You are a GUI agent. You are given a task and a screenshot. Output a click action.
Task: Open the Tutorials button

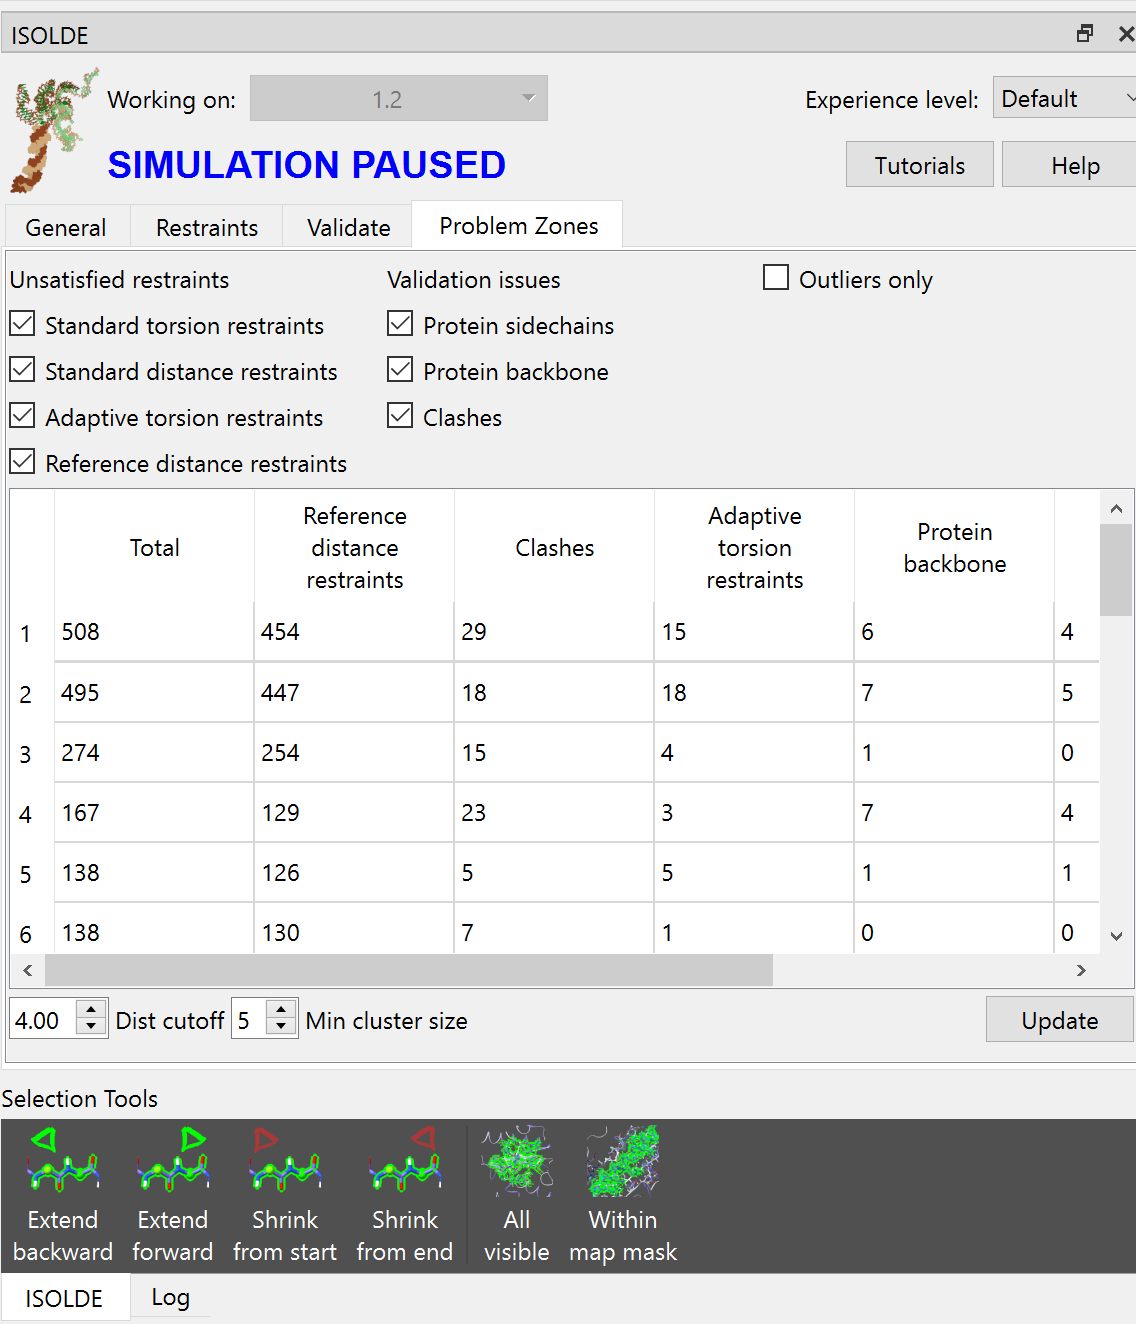click(x=920, y=165)
